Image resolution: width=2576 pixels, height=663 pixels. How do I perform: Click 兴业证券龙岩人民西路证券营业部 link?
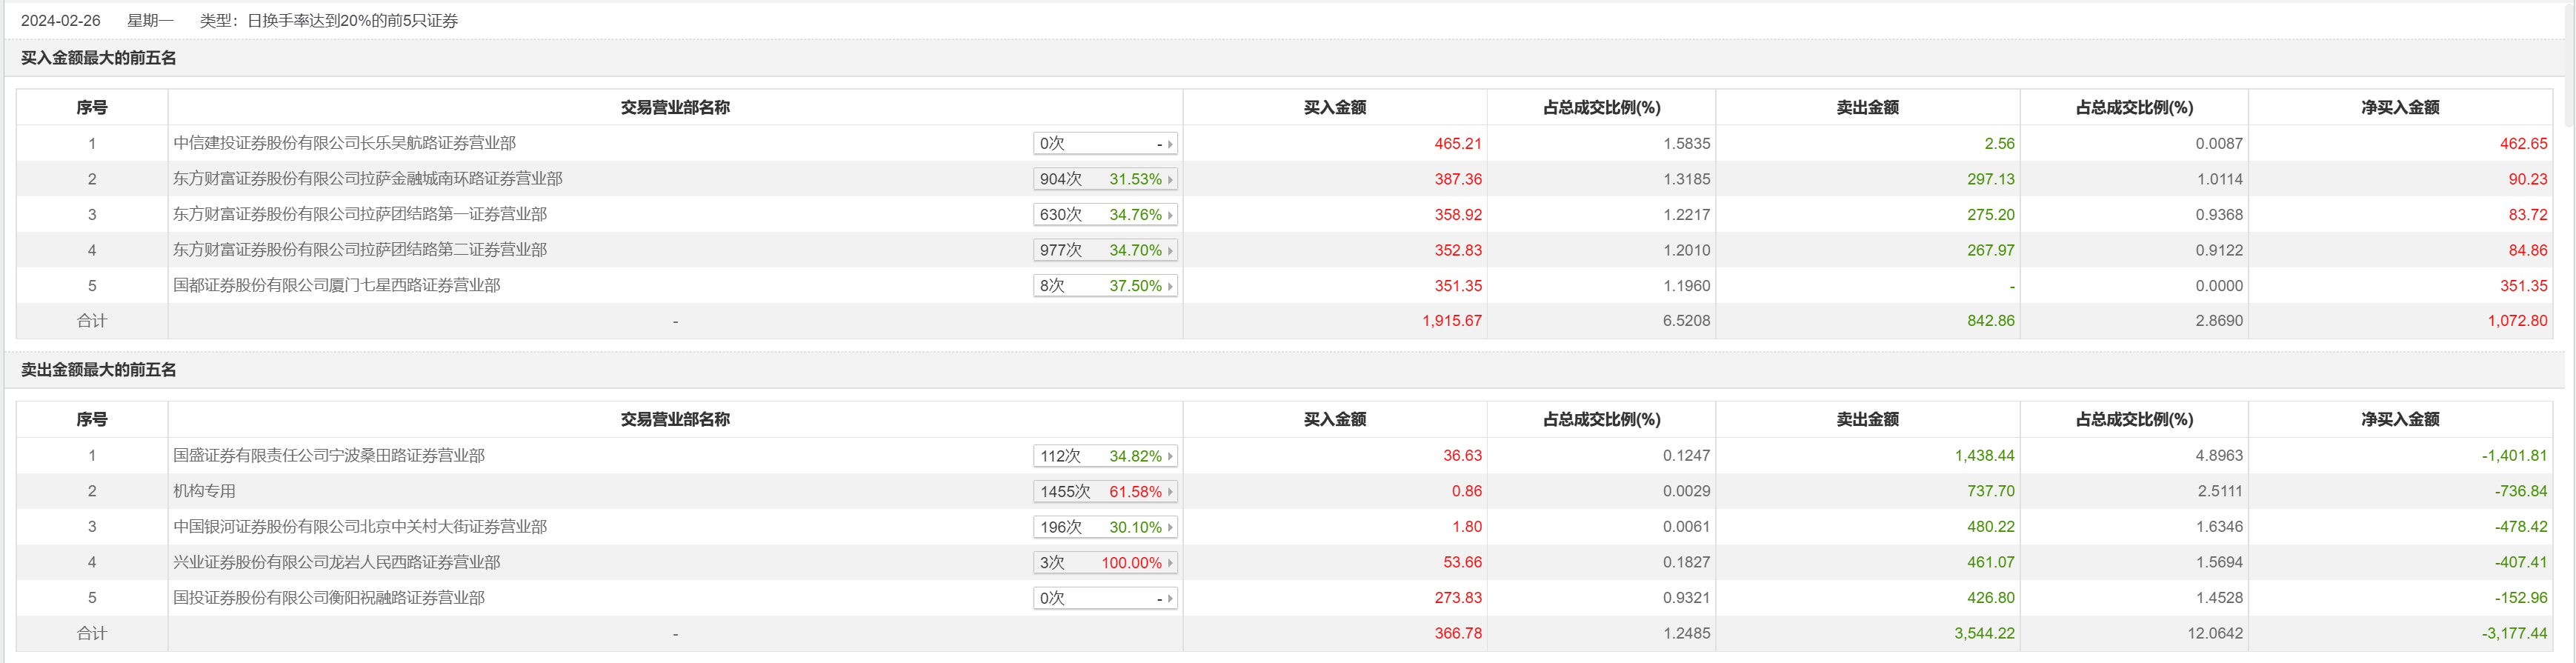point(336,563)
